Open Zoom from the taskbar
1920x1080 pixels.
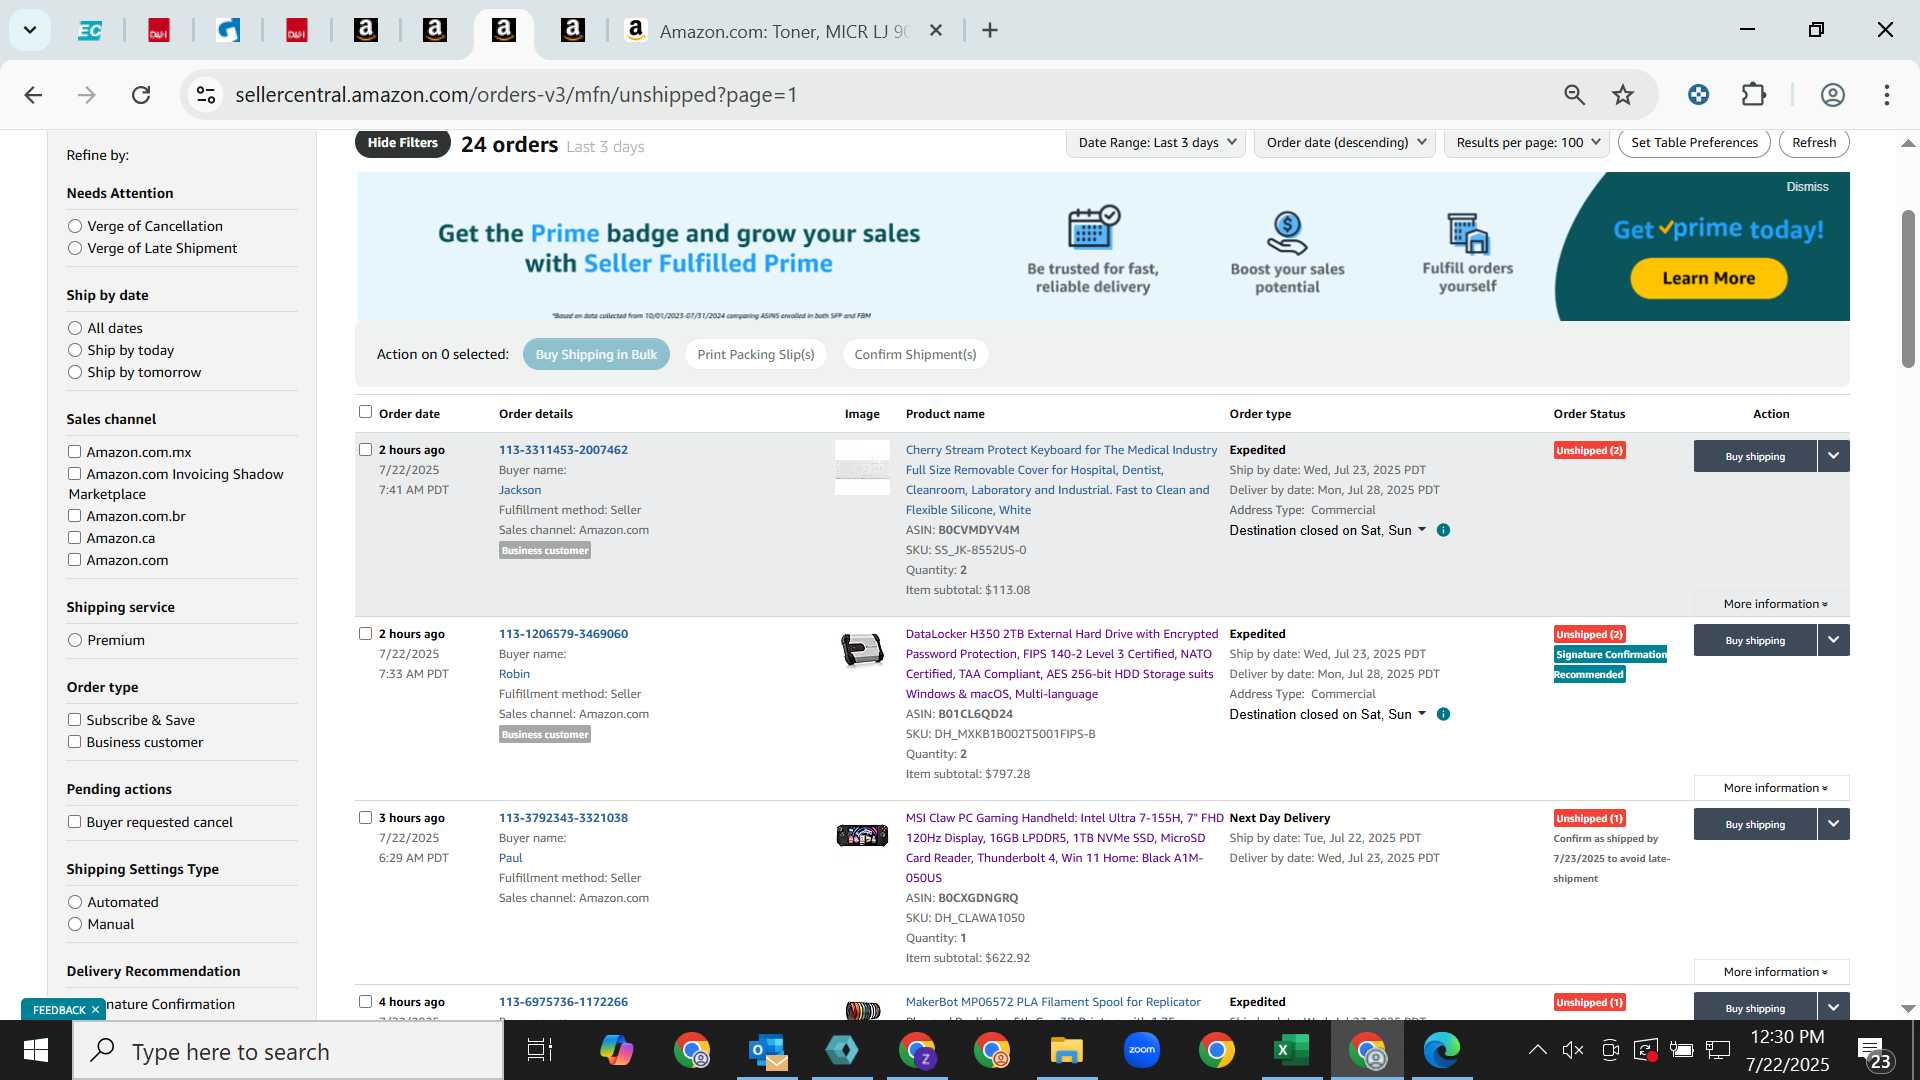1141,1051
